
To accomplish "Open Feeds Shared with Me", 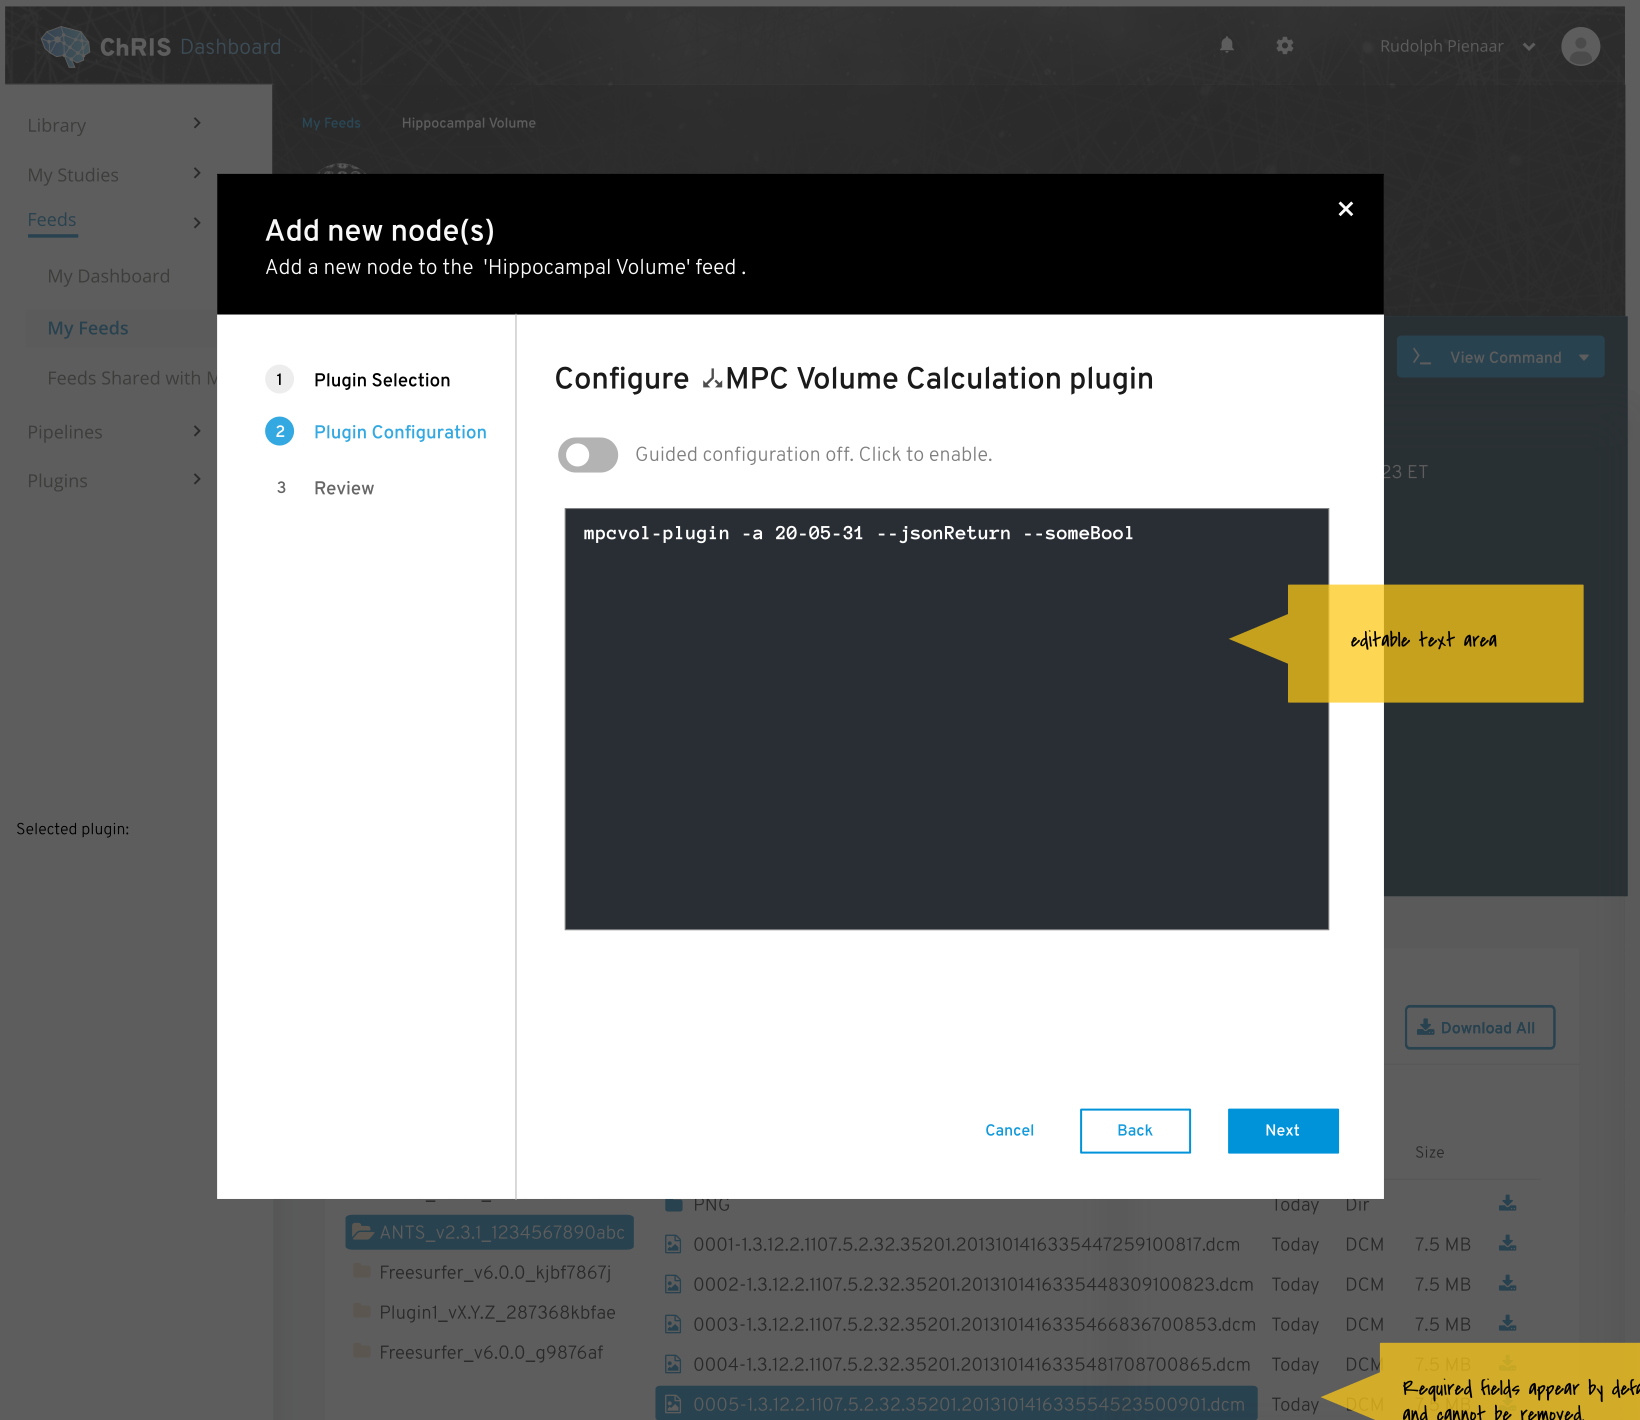I will [x=132, y=378].
